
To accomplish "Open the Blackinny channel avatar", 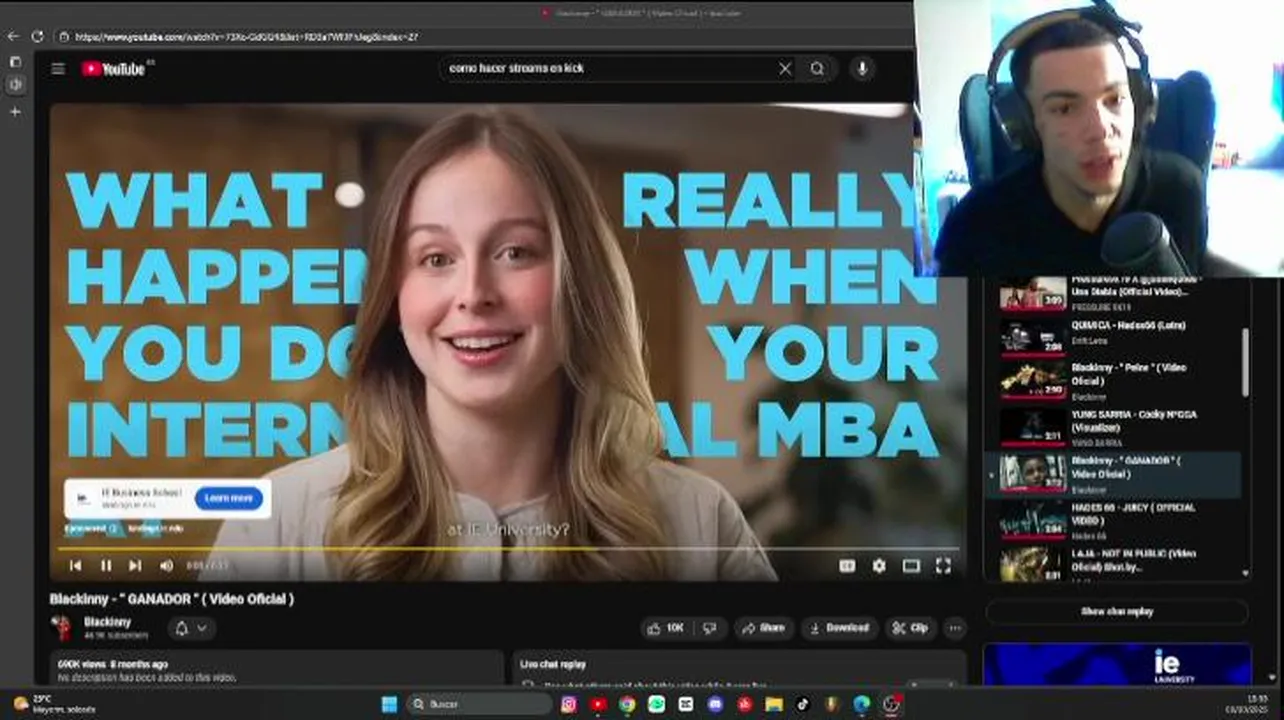I will click(x=62, y=628).
